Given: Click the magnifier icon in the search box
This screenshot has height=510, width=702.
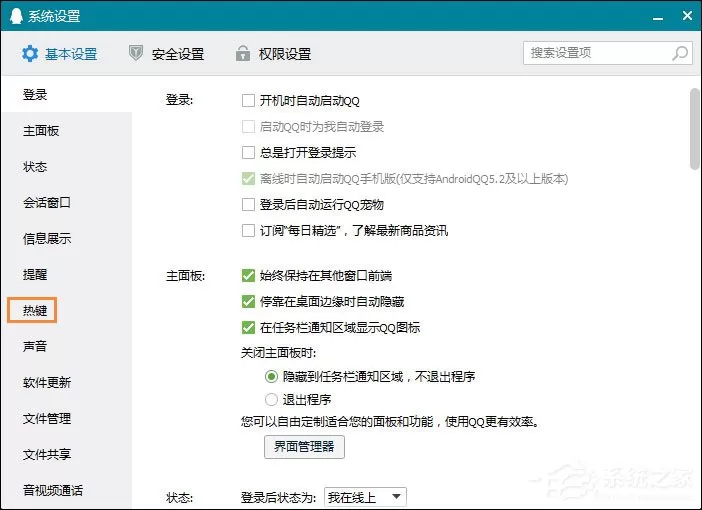Looking at the screenshot, I should pyautogui.click(x=680, y=53).
